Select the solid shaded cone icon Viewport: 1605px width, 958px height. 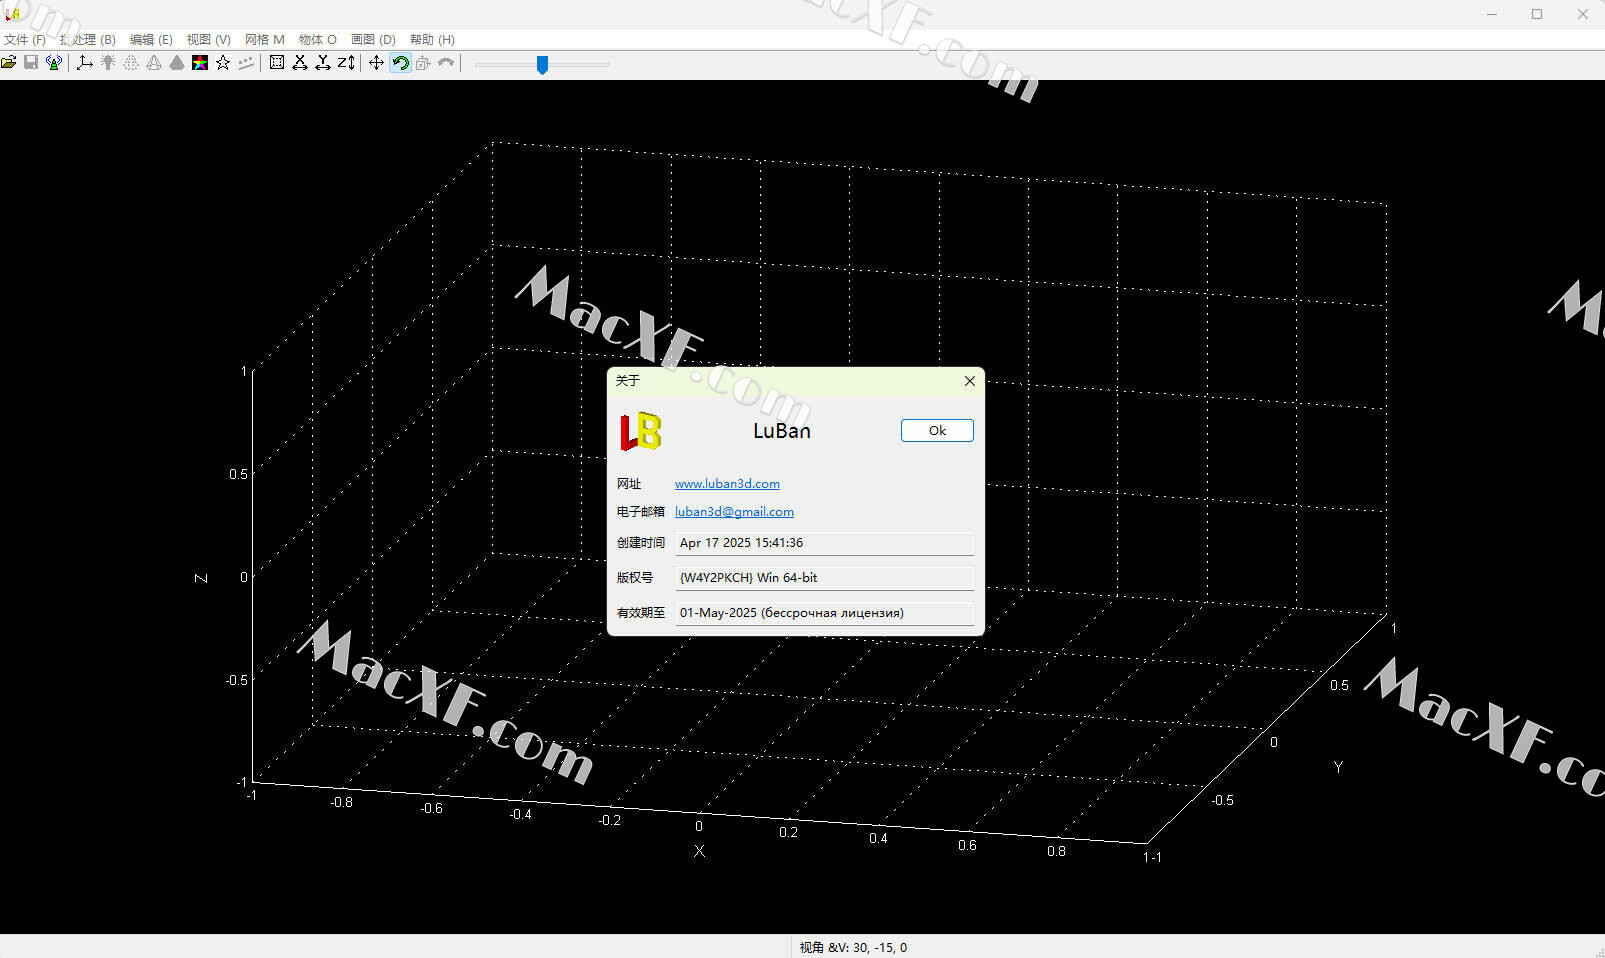click(x=177, y=63)
